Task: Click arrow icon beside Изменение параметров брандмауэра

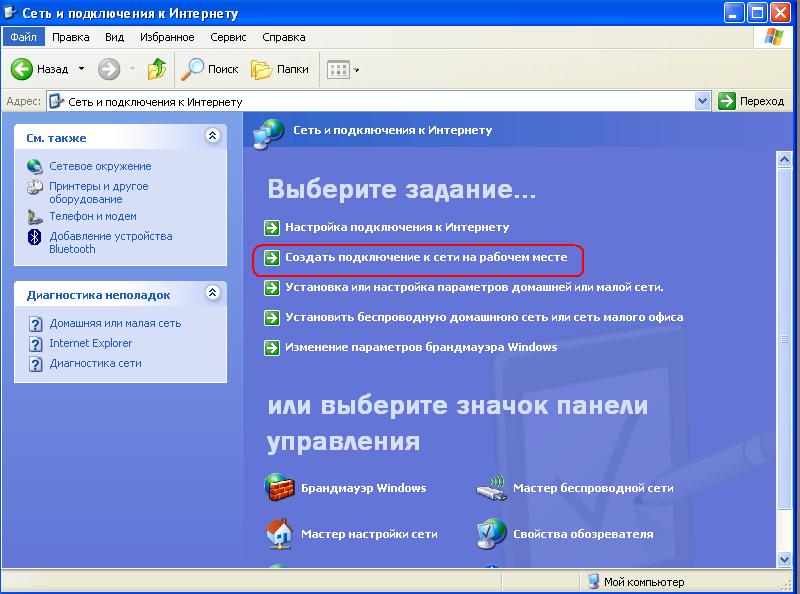Action: (272, 348)
